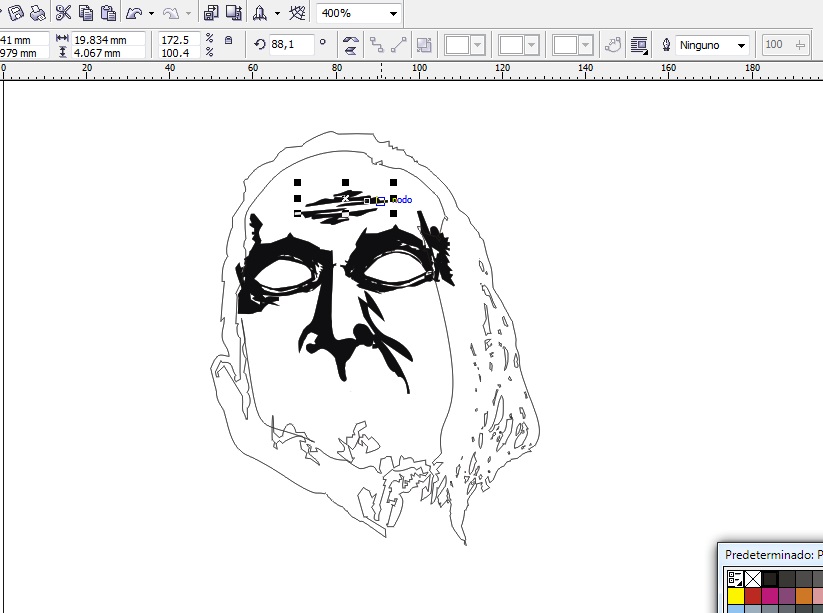Choose the no-color X swatch

tap(753, 579)
